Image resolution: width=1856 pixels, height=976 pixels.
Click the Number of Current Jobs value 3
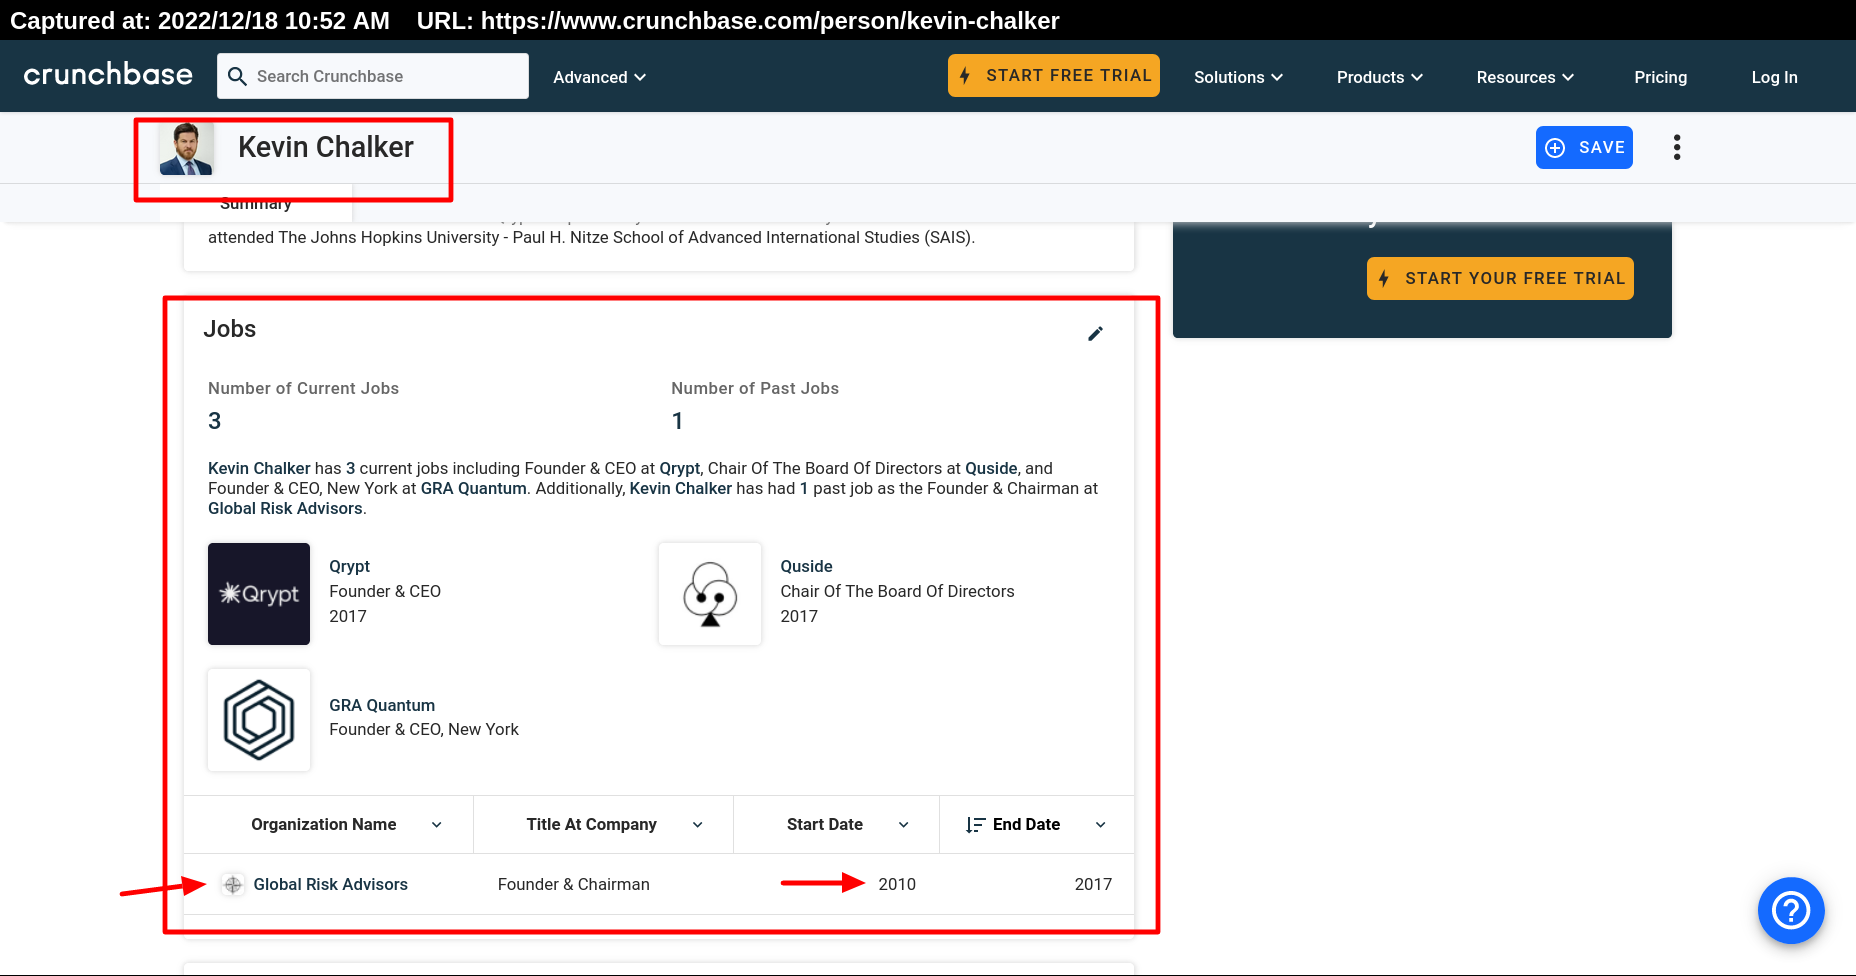pos(214,421)
